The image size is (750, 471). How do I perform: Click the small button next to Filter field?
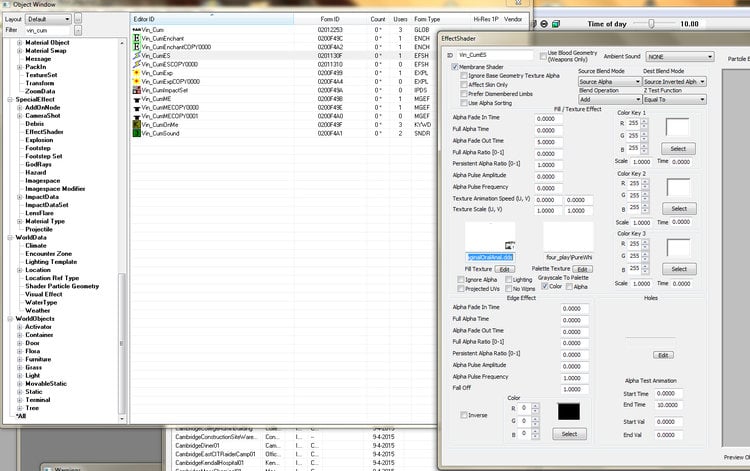pyautogui.click(x=78, y=30)
